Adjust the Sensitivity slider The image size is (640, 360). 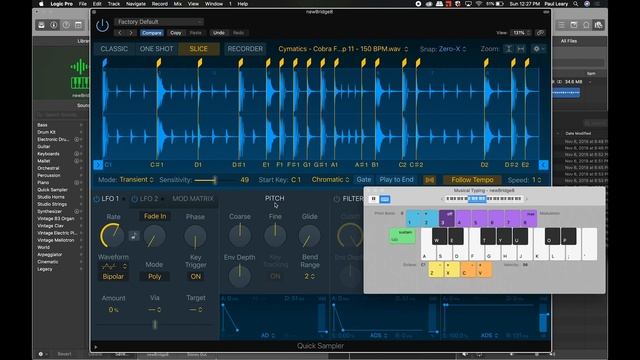(215, 180)
